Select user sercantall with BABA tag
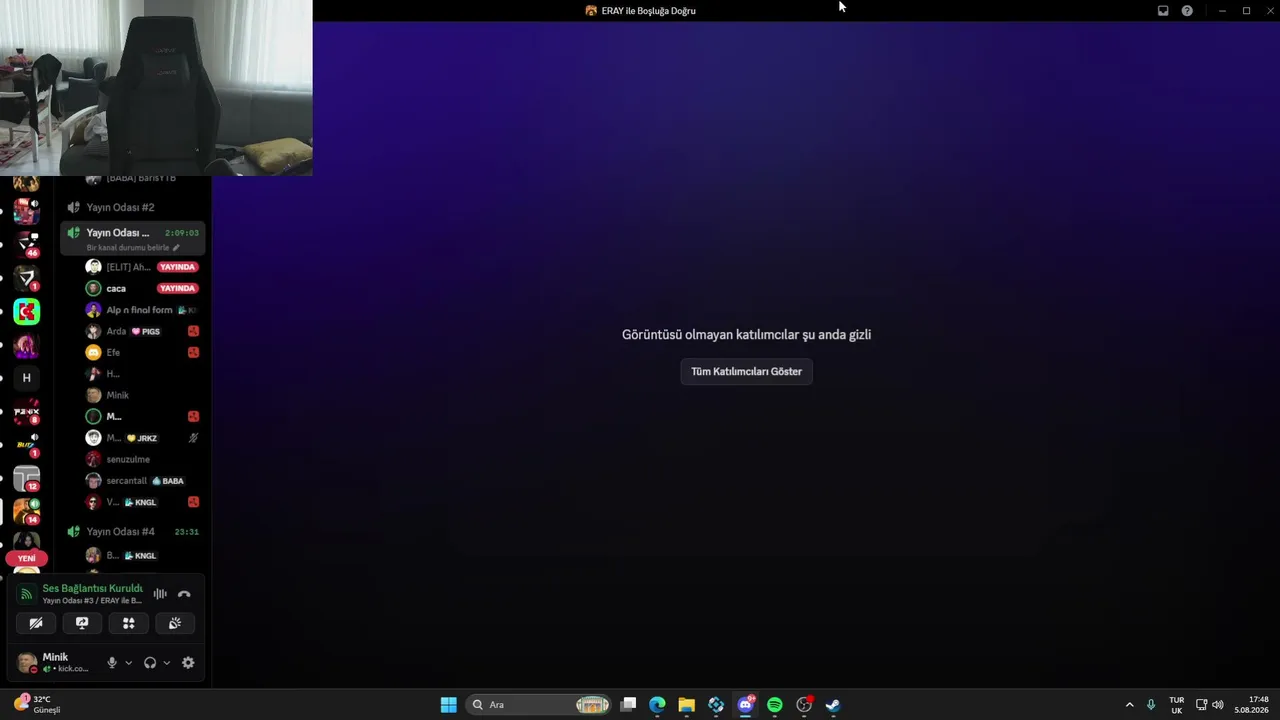Viewport: 1280px width, 720px height. (142, 481)
